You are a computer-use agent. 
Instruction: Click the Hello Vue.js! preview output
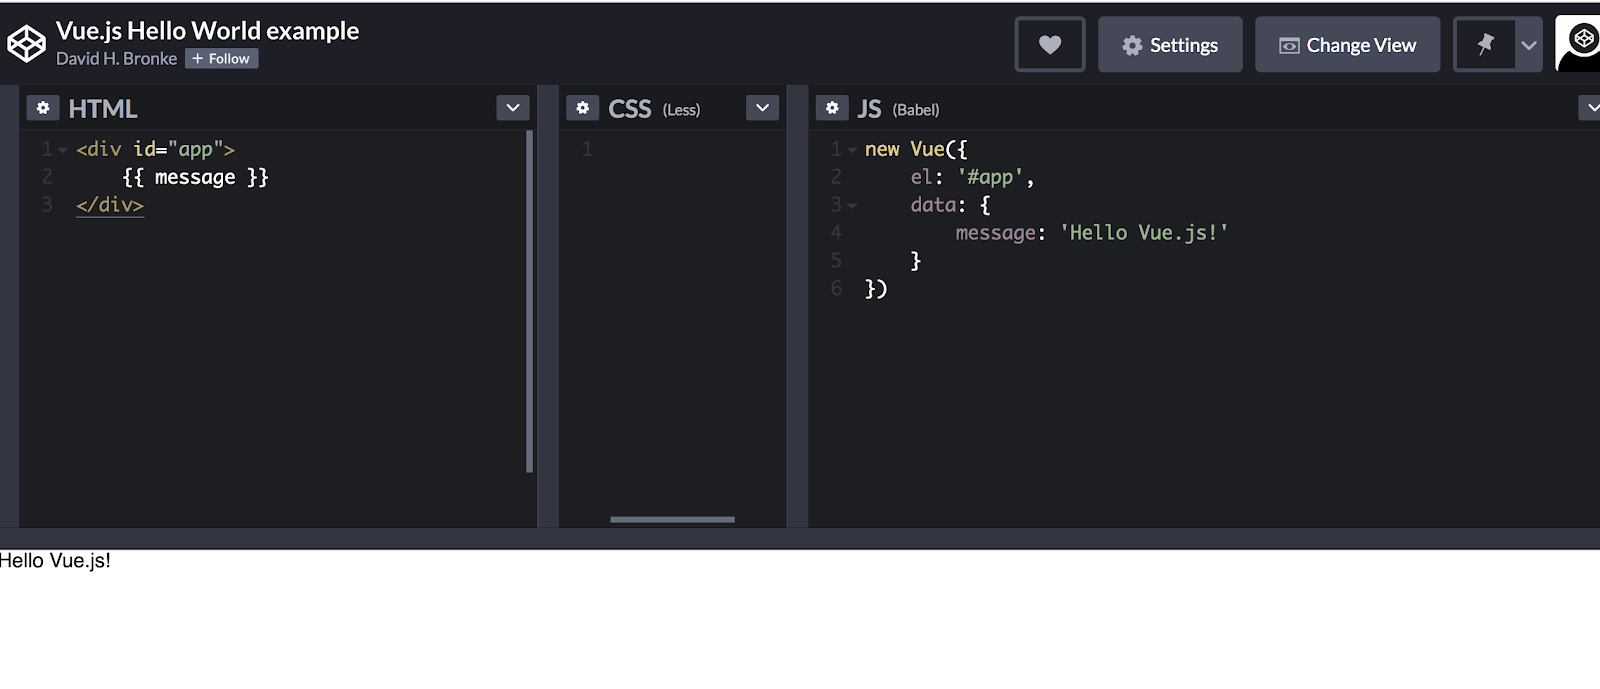[x=55, y=561]
